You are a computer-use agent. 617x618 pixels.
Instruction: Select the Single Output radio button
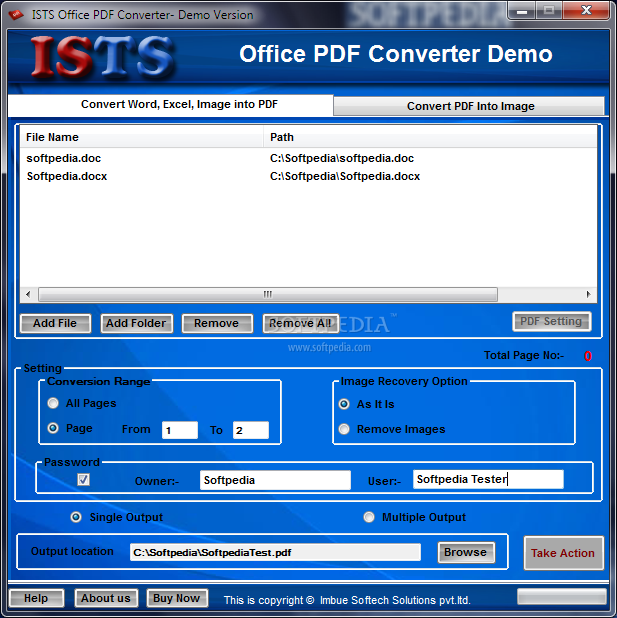point(76,517)
